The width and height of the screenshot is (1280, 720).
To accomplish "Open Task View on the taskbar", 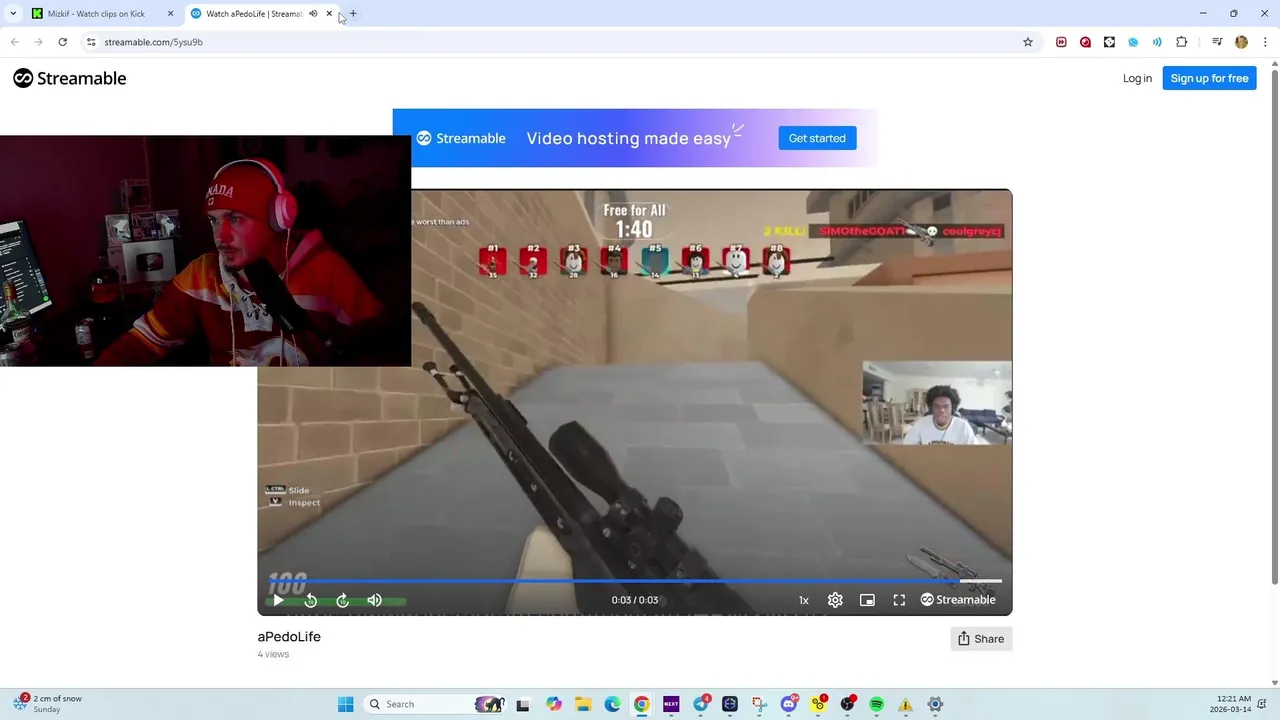I will click(522, 704).
